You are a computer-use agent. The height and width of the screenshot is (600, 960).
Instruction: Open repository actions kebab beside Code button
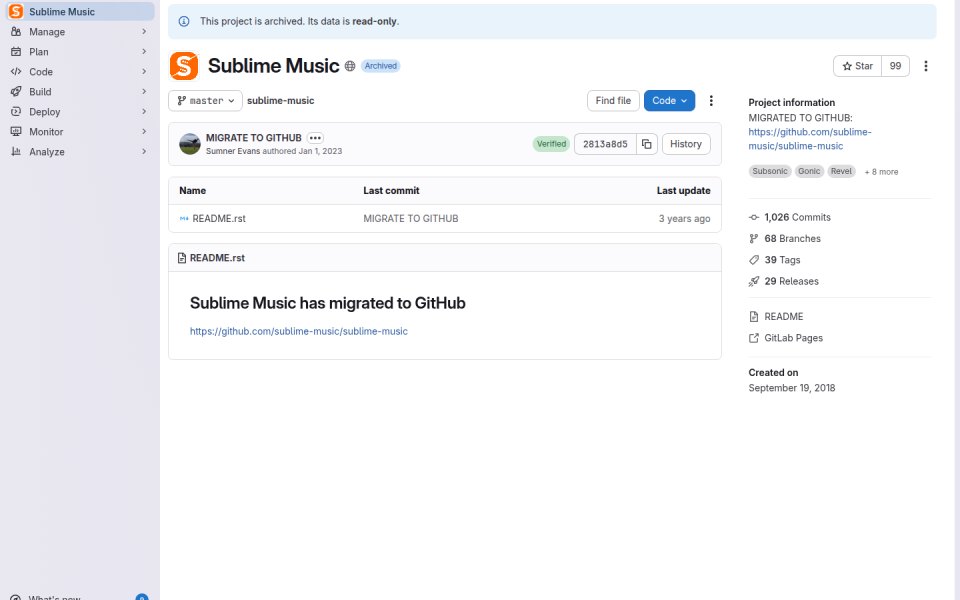click(x=711, y=101)
